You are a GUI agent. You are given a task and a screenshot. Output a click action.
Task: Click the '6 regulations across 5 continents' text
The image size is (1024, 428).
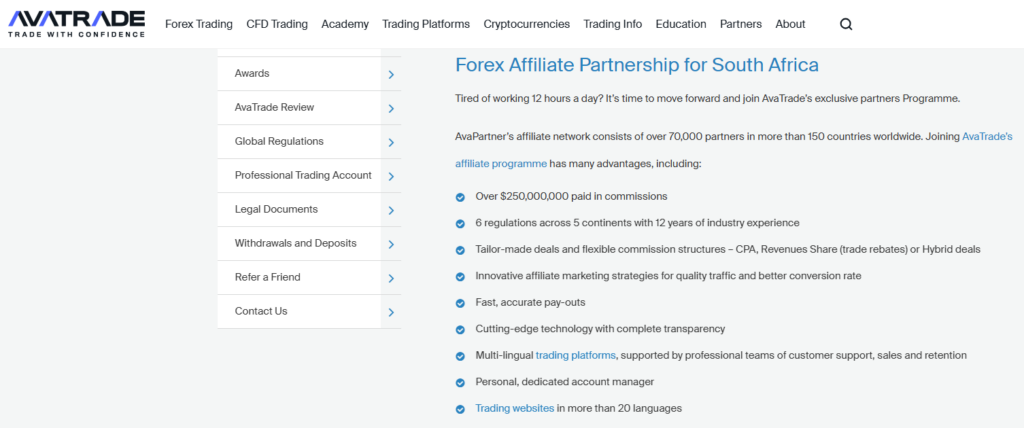[x=637, y=223]
